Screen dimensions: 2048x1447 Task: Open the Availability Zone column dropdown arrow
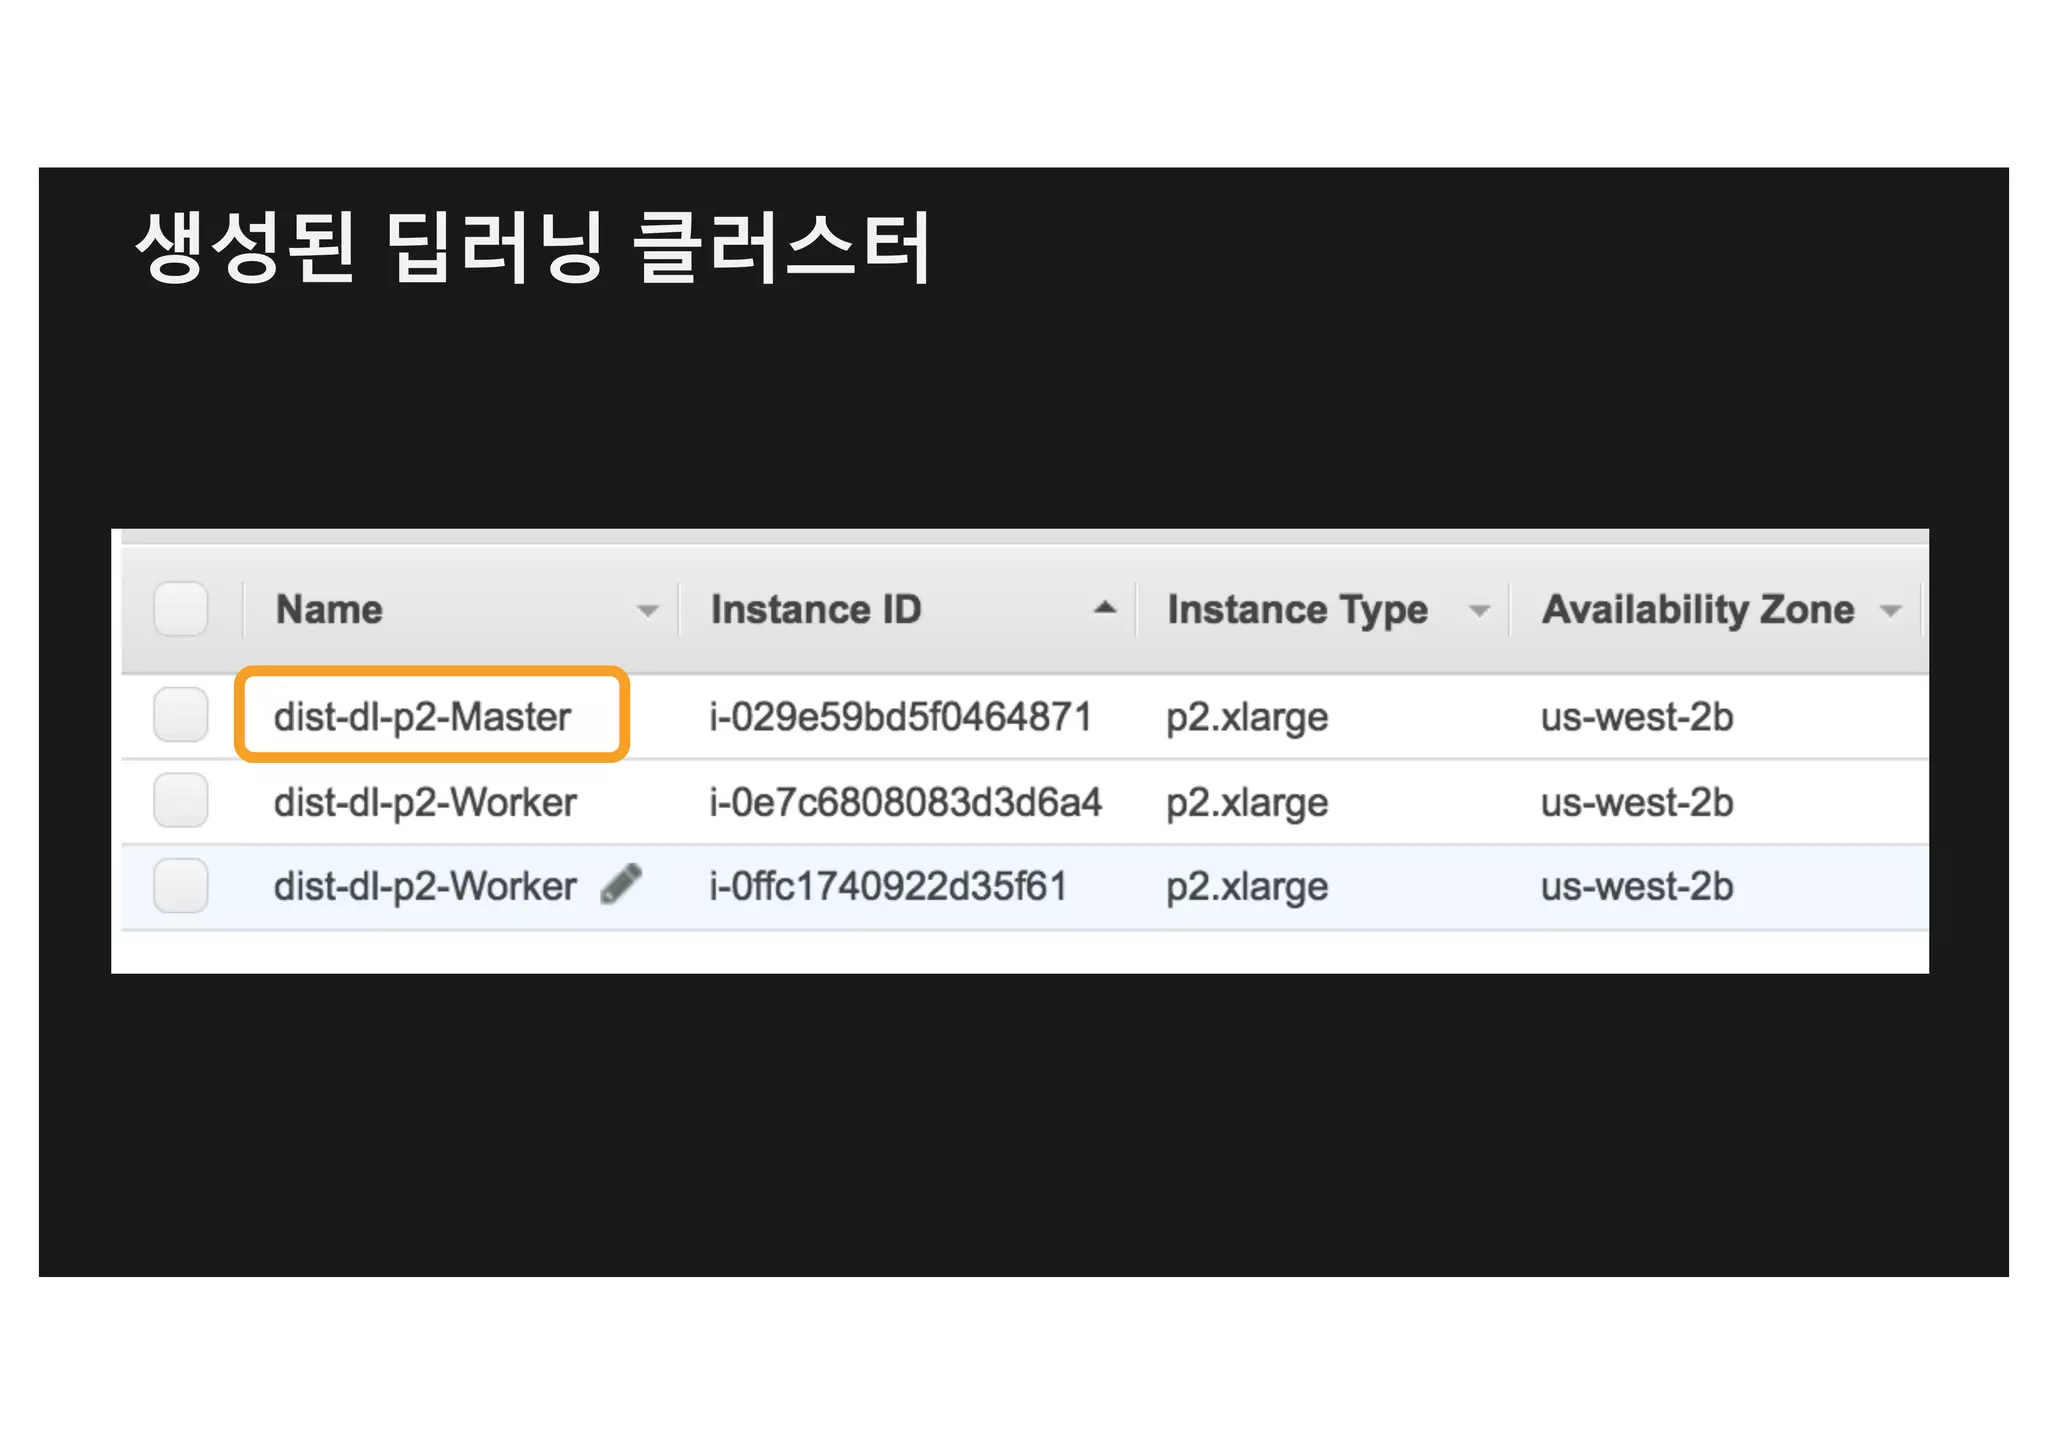point(1890,610)
